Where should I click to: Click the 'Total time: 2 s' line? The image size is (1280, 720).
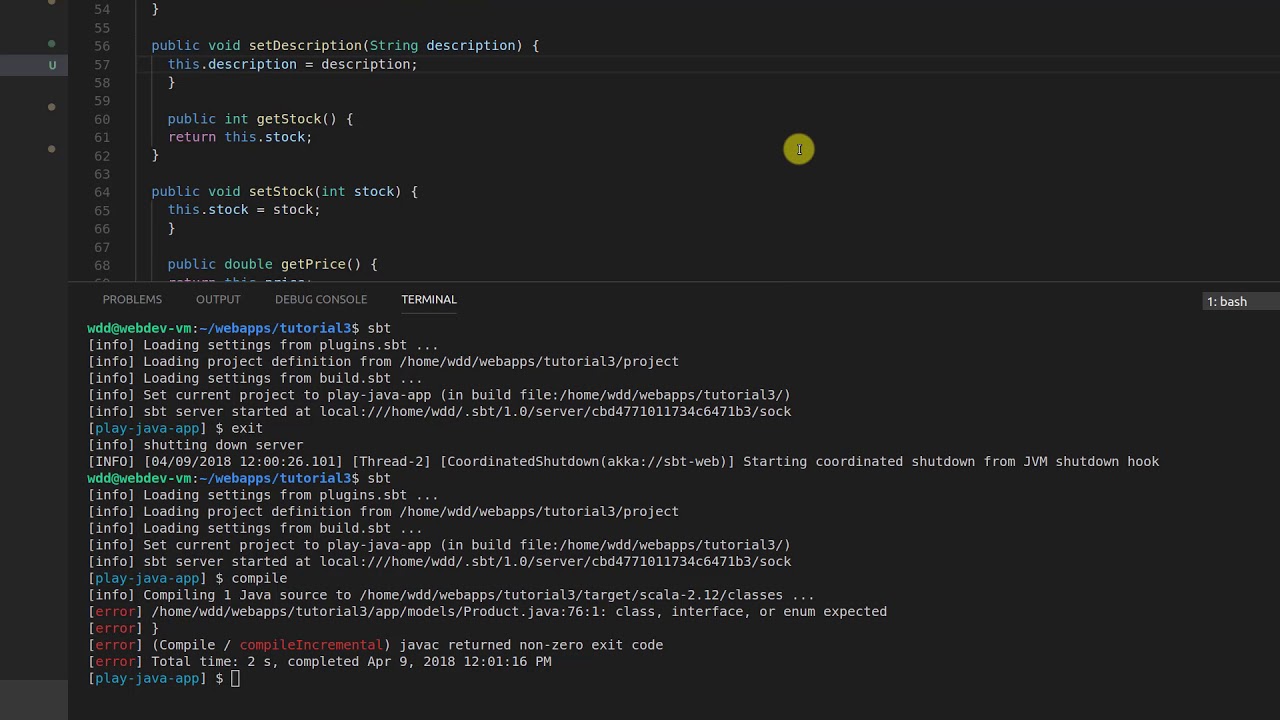click(x=320, y=662)
